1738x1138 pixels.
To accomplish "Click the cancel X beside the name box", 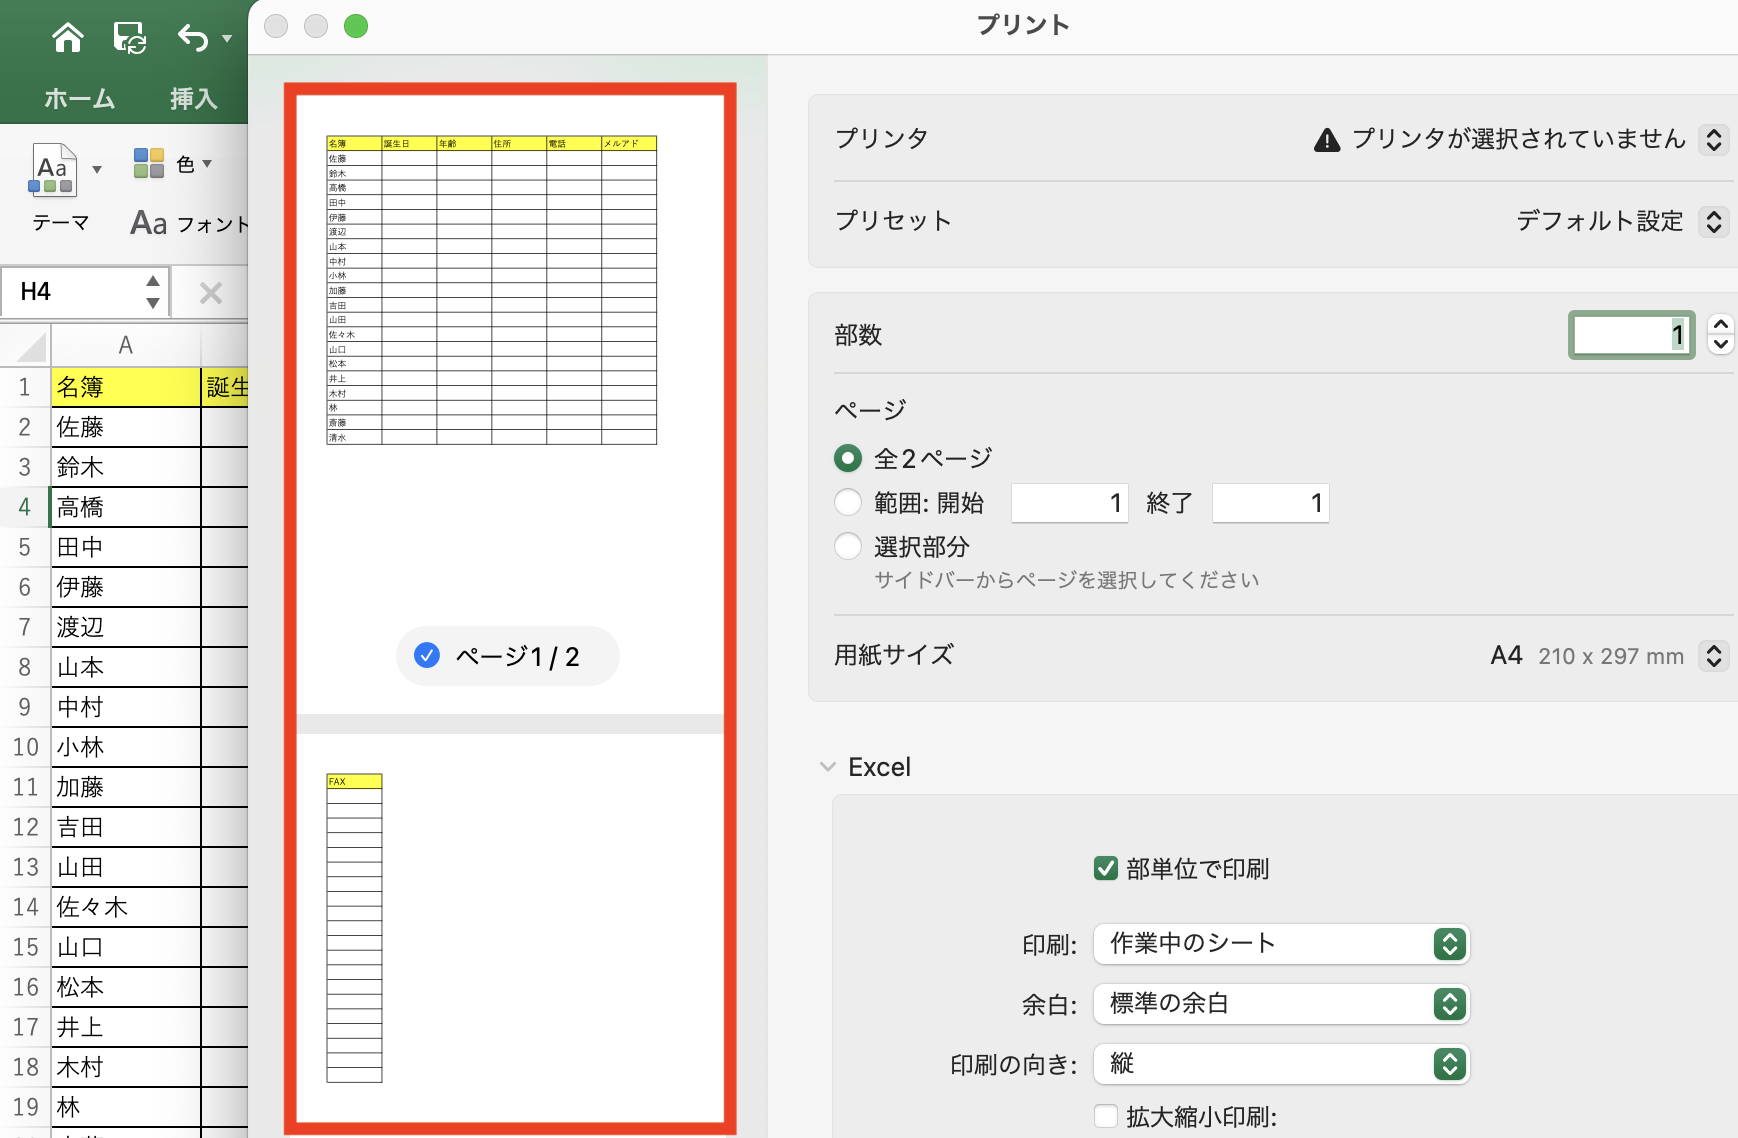I will (x=210, y=292).
